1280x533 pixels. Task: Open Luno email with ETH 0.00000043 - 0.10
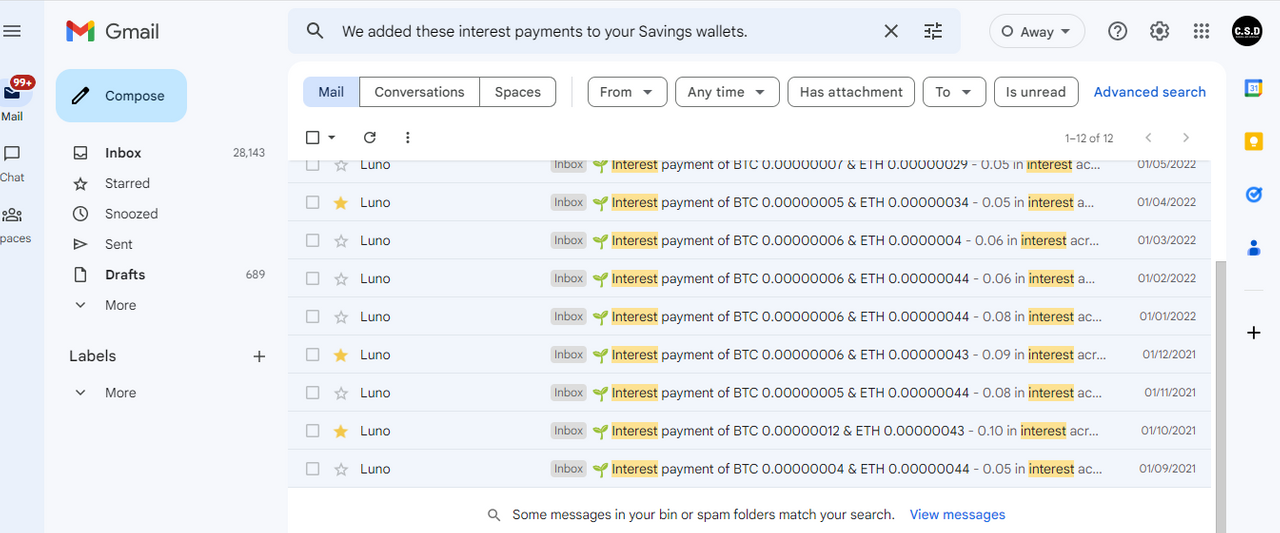pyautogui.click(x=749, y=430)
